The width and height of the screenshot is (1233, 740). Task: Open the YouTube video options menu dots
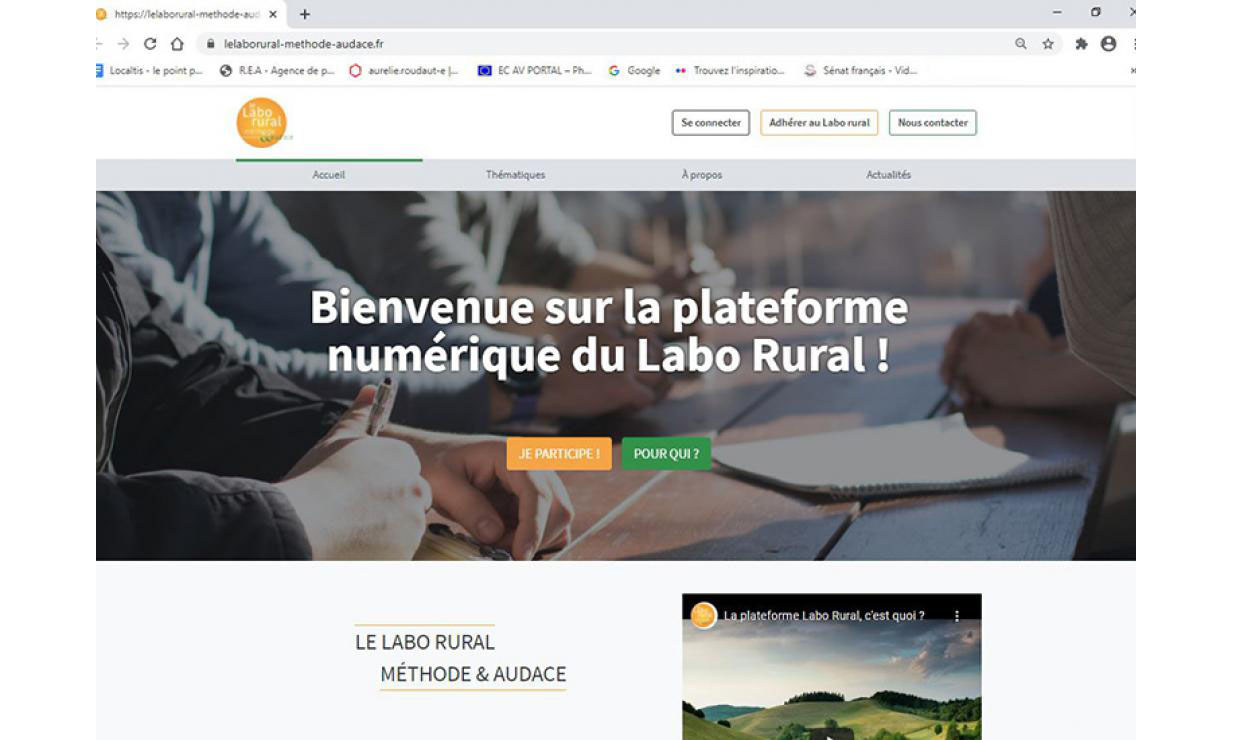956,616
